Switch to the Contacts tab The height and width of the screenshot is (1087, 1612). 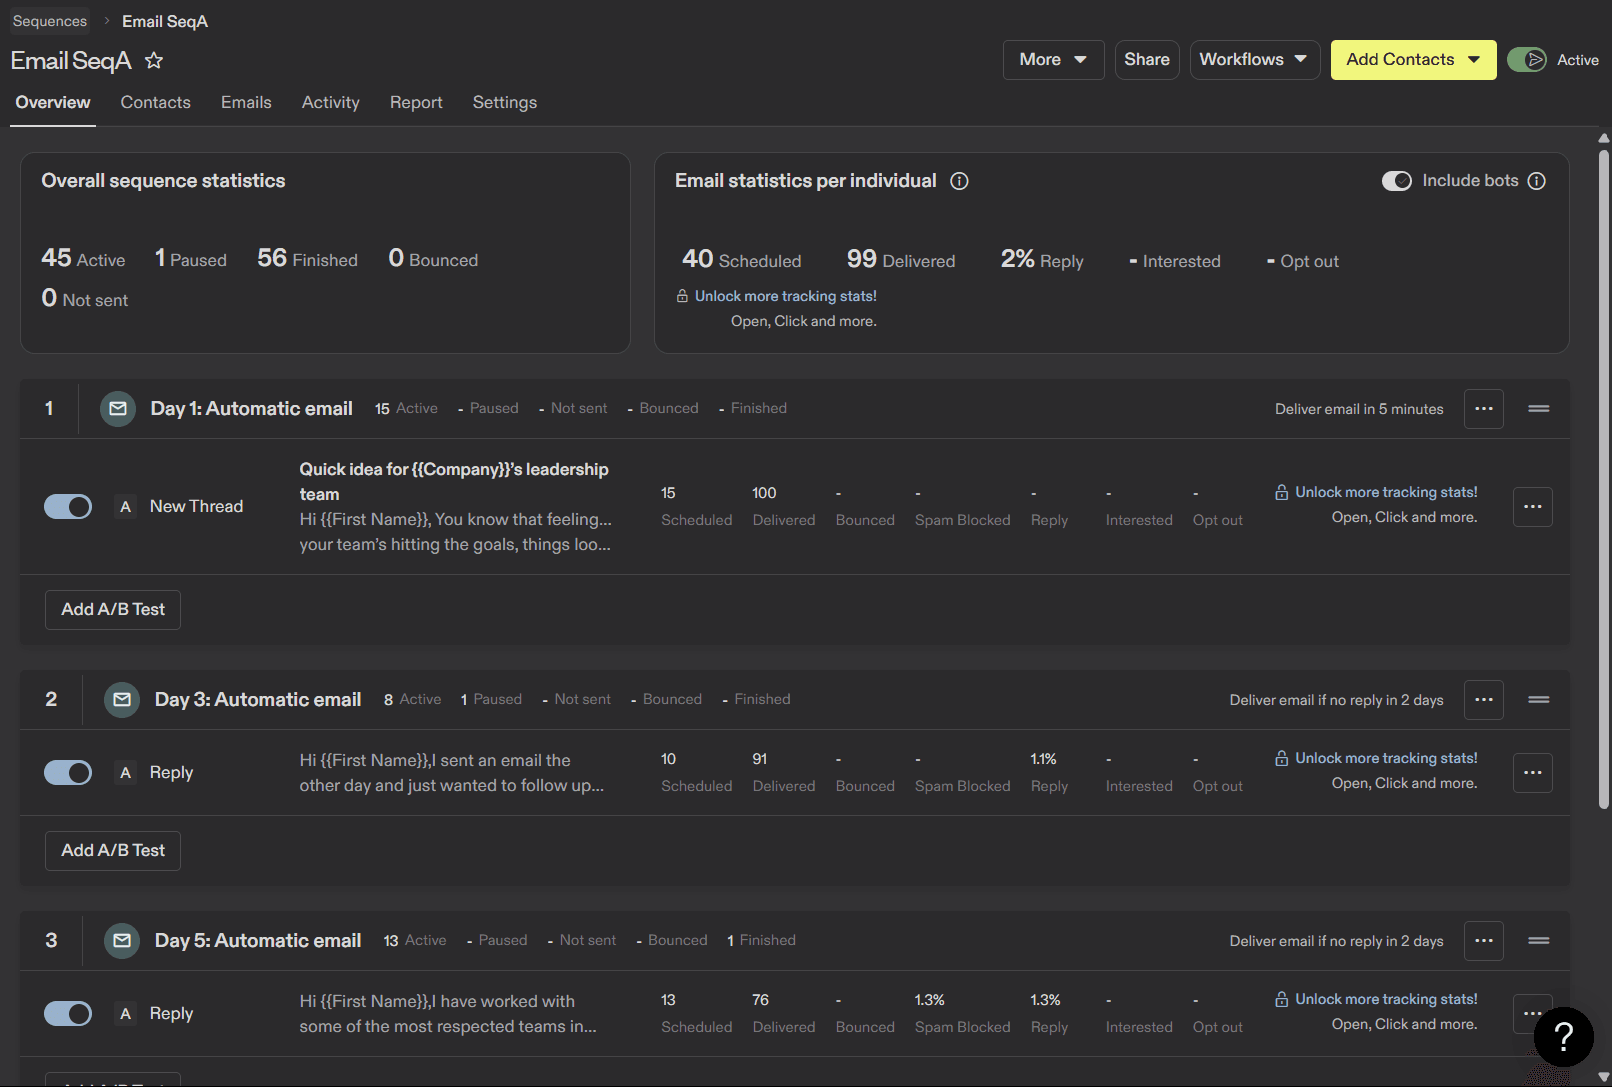pos(155,103)
